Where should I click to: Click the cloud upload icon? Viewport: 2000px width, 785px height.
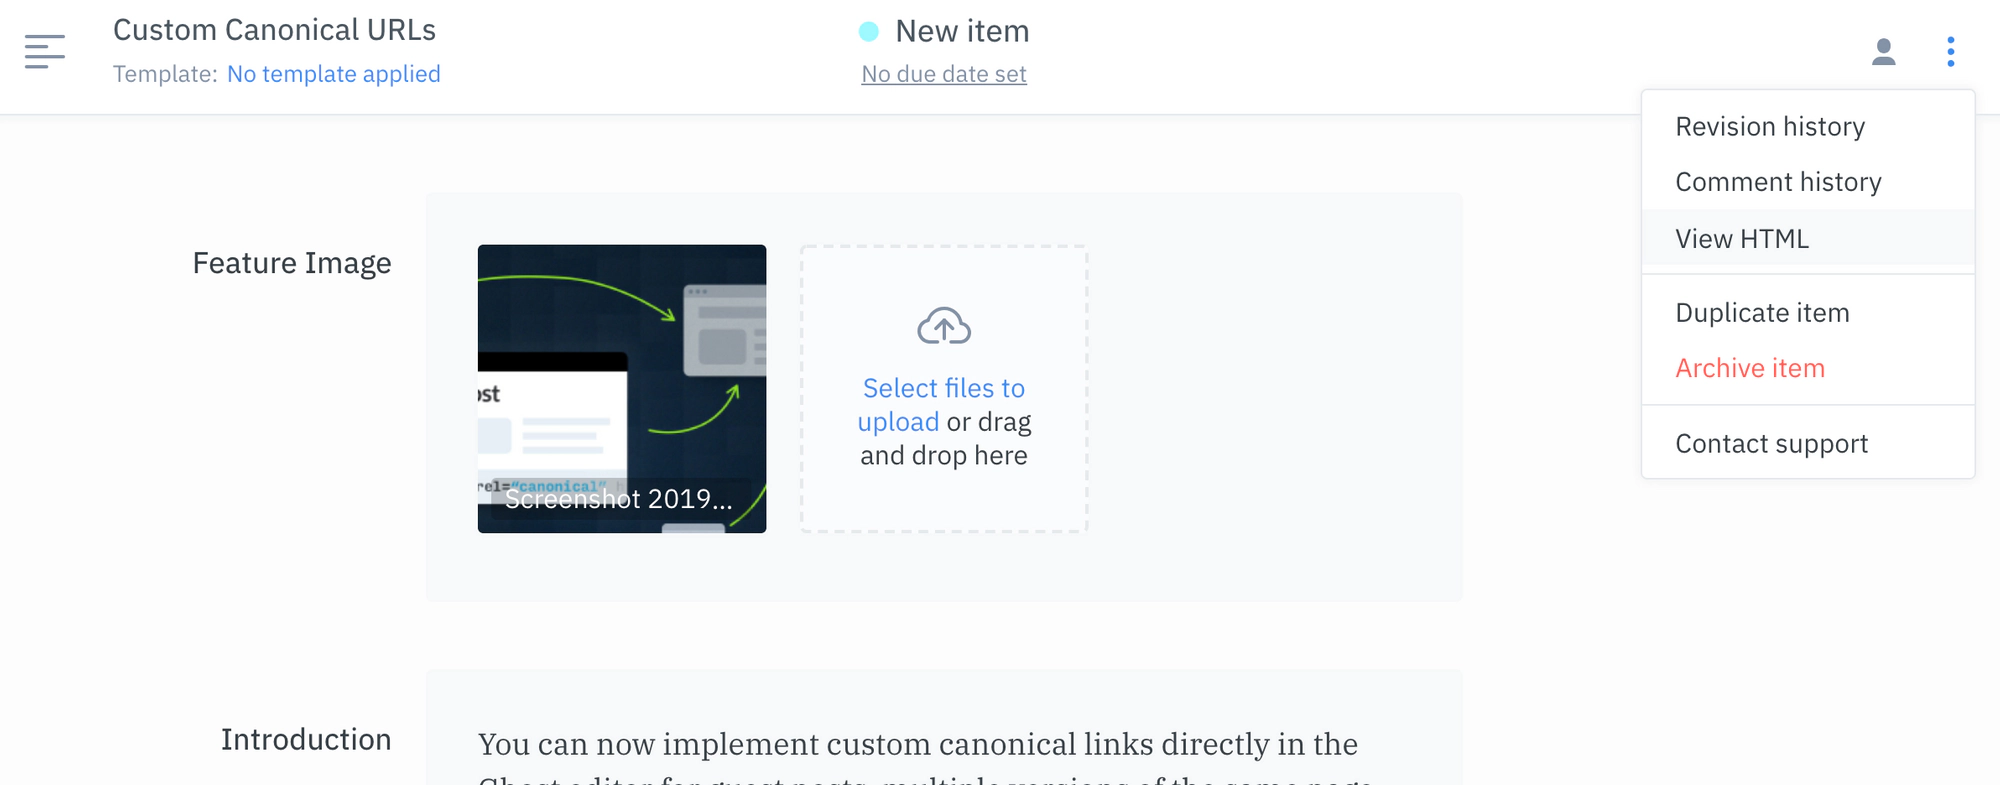pos(944,327)
